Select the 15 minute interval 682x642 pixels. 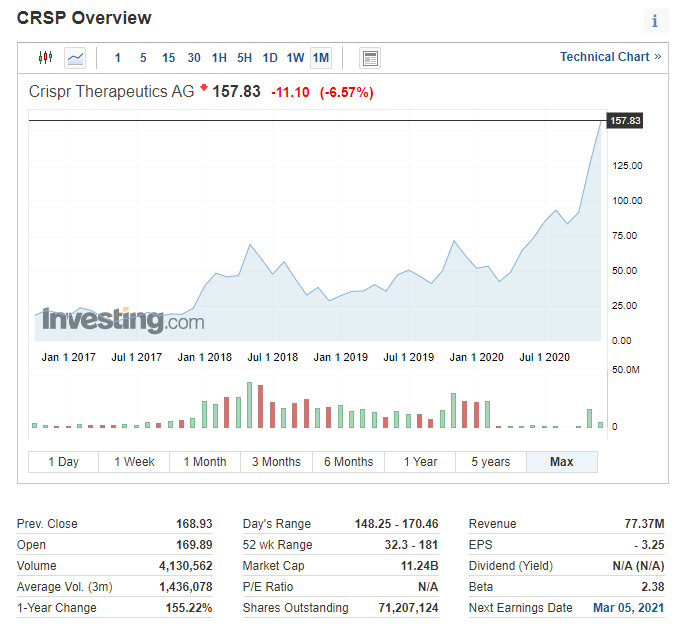tap(168, 58)
